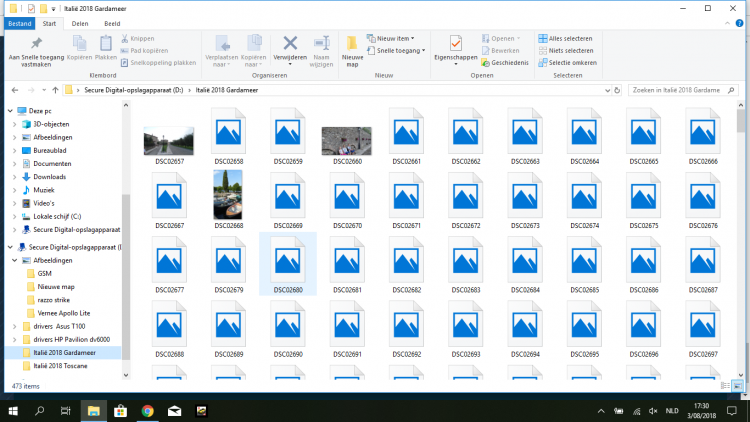Image resolution: width=750 pixels, height=422 pixels.
Task: Open Google Chrome from the taskbar
Action: point(147,410)
